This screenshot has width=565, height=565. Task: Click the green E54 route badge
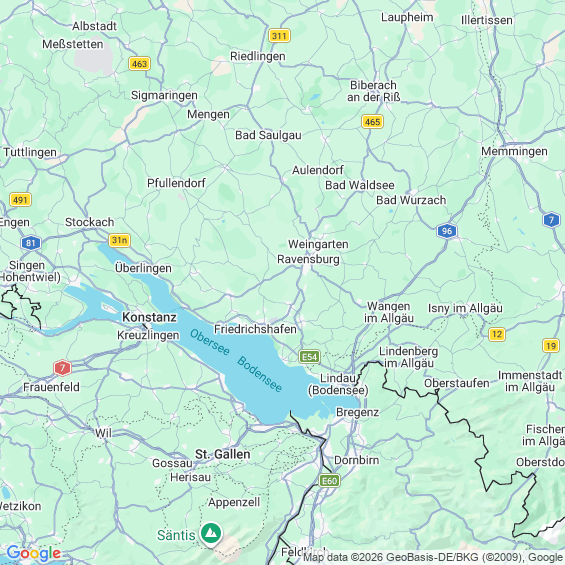point(310,357)
